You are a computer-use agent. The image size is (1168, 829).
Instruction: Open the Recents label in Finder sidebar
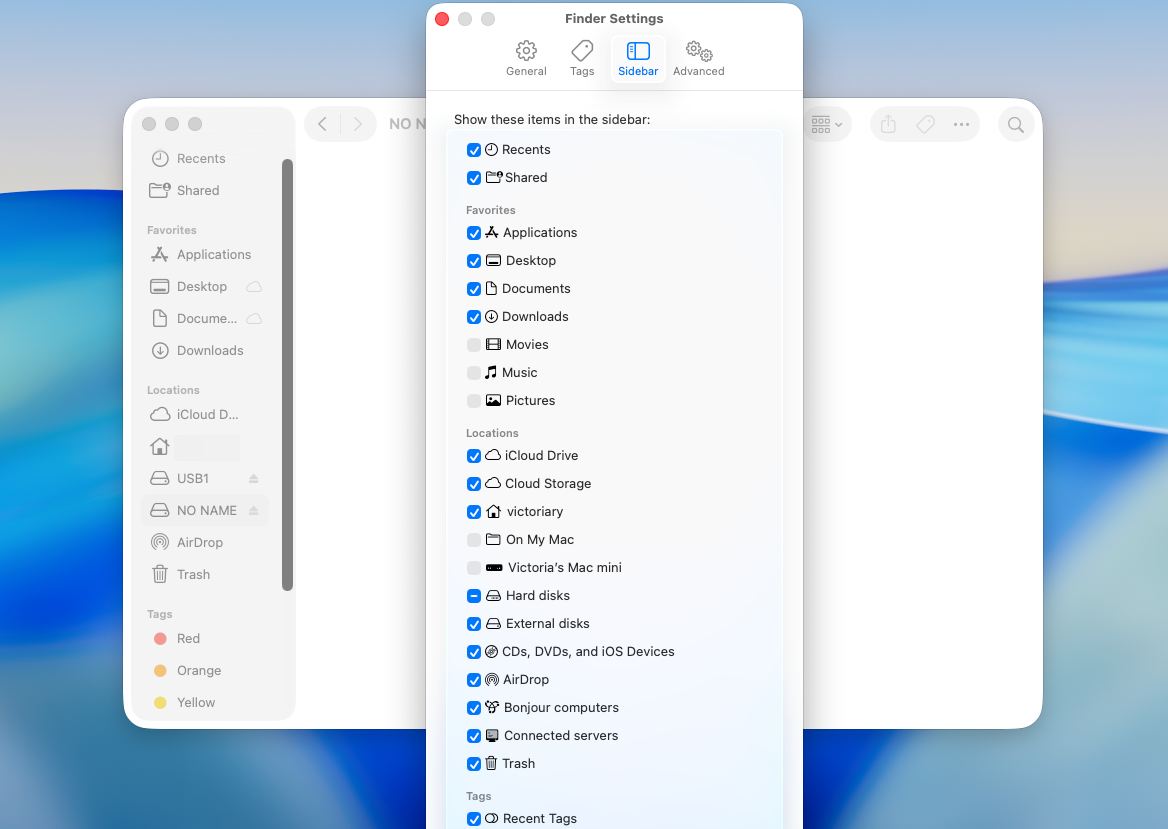[200, 159]
